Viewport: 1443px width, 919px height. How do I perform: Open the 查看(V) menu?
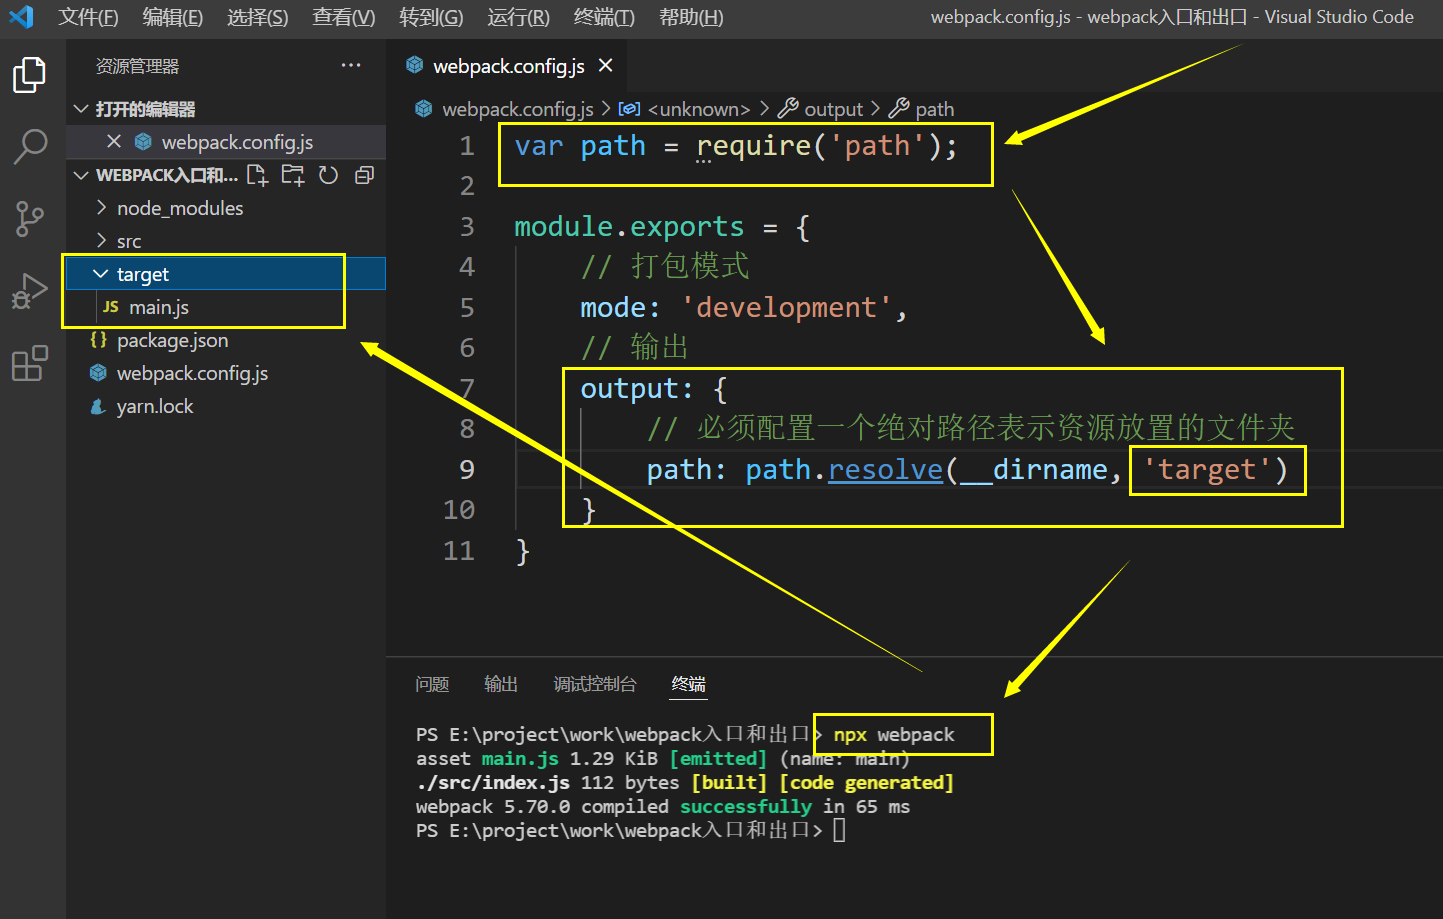pos(344,17)
